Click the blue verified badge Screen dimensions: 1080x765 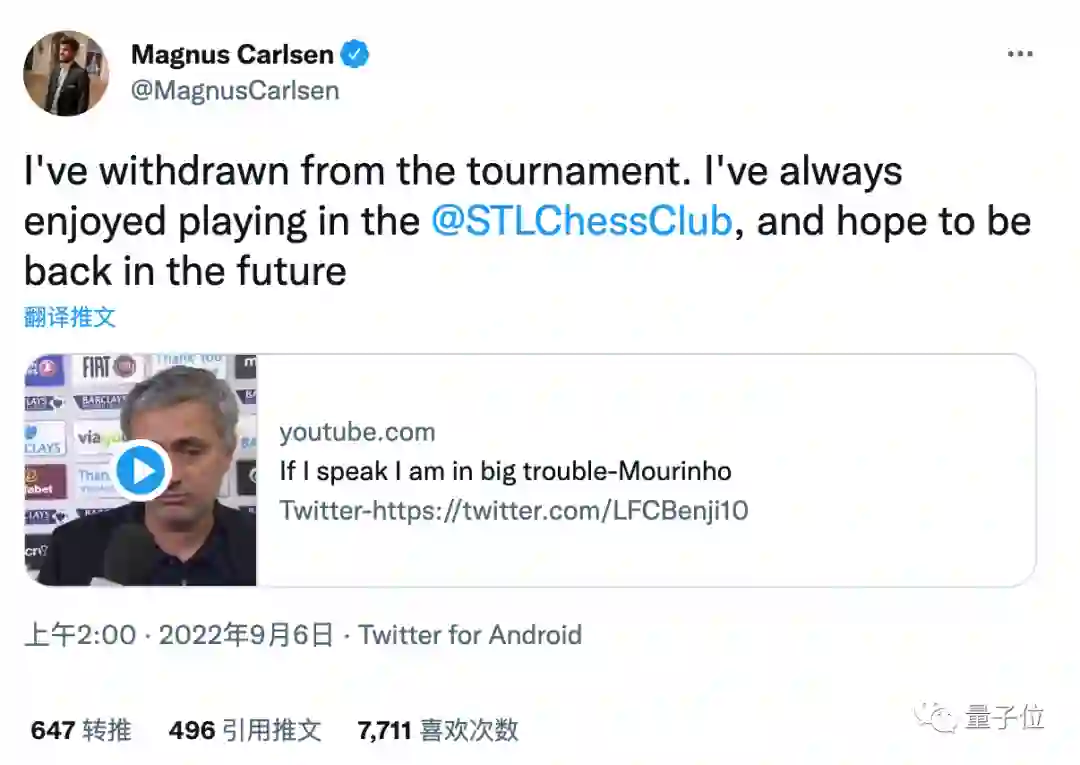354,54
